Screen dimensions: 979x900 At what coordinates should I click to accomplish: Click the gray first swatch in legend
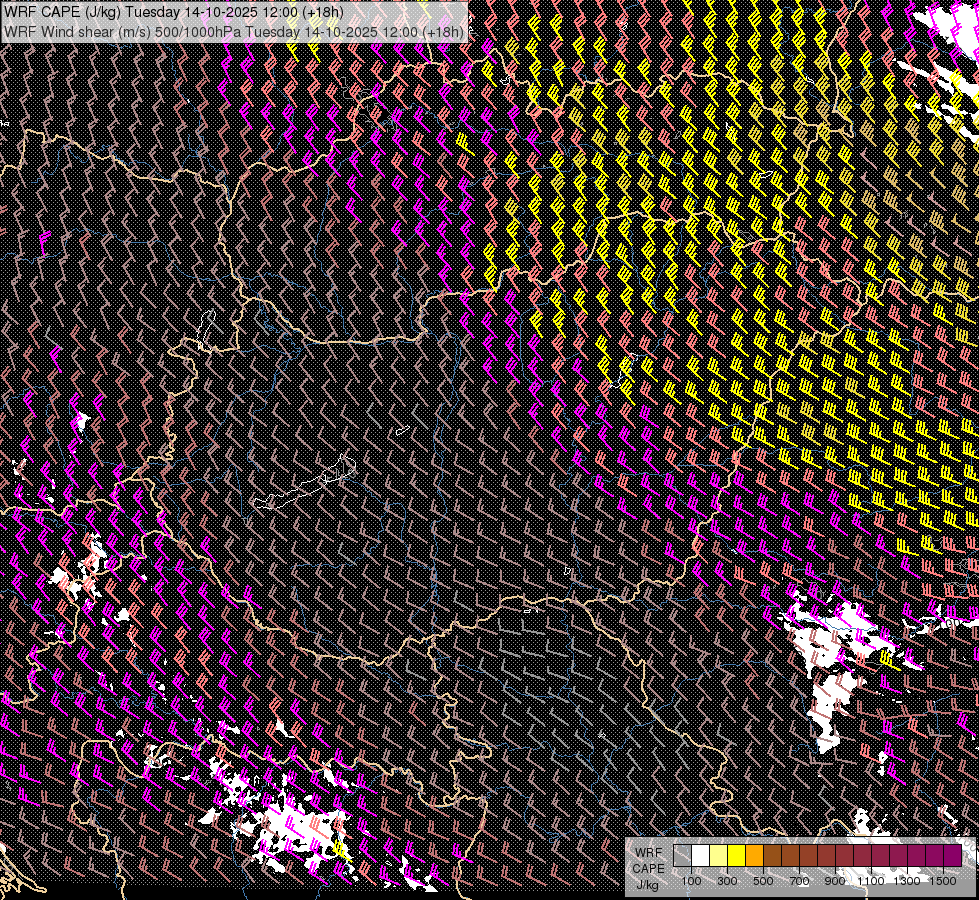[x=682, y=856]
